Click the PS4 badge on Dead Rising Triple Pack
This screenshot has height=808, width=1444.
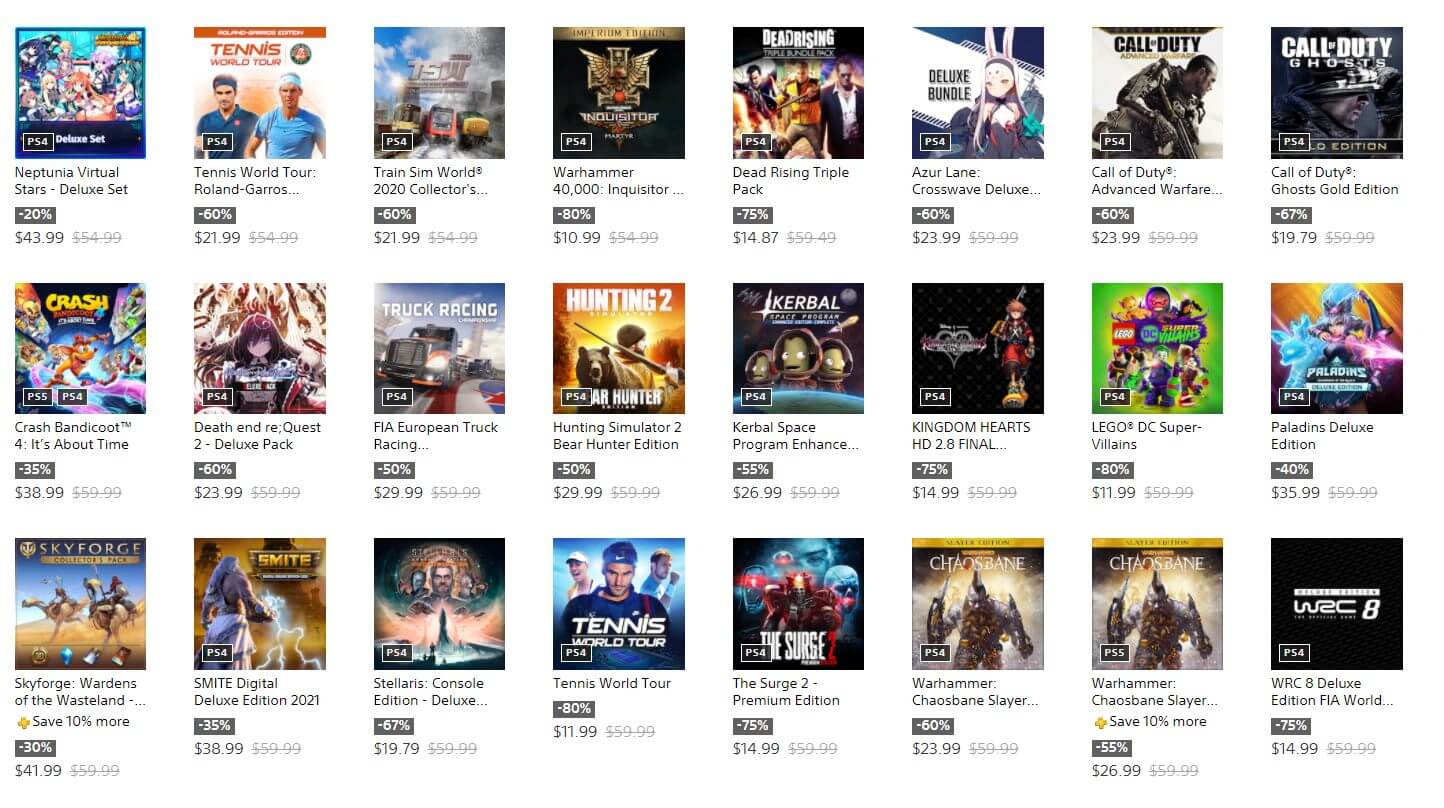[x=755, y=142]
